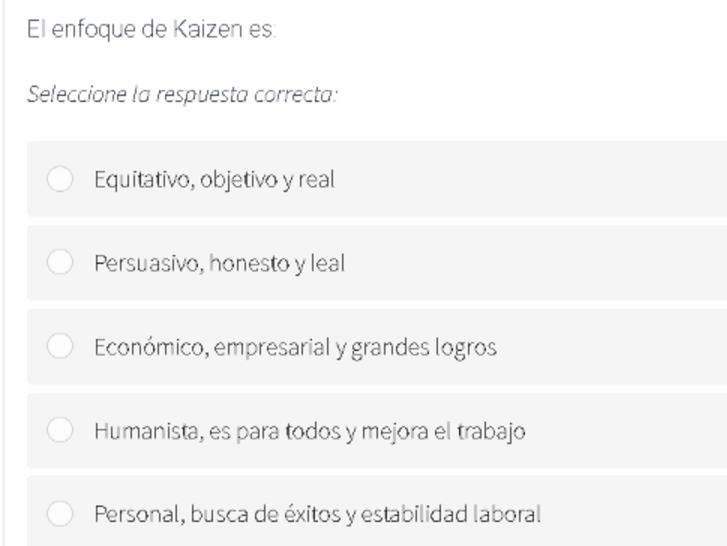Click the text 'Humanista, es para todos y mejora el trabajo'

(310, 431)
